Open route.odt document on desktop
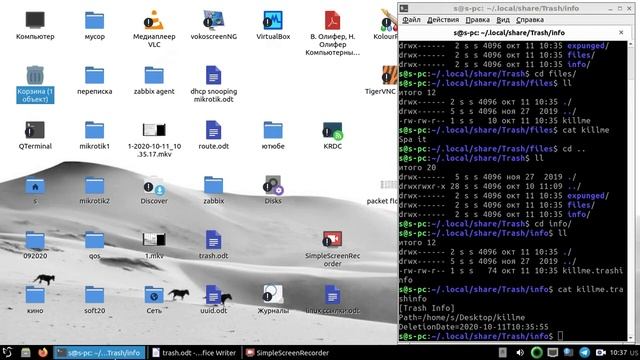 click(213, 135)
